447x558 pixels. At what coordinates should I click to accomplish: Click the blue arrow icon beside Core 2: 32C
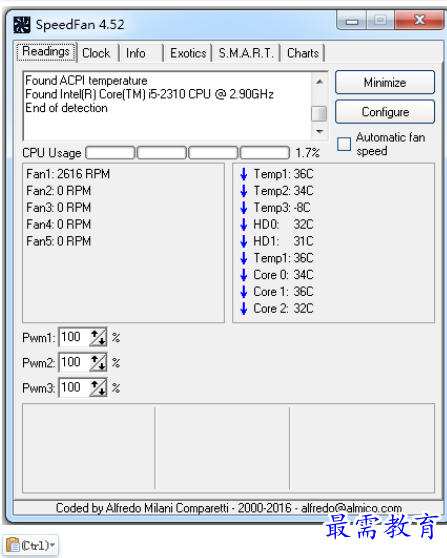tap(244, 309)
